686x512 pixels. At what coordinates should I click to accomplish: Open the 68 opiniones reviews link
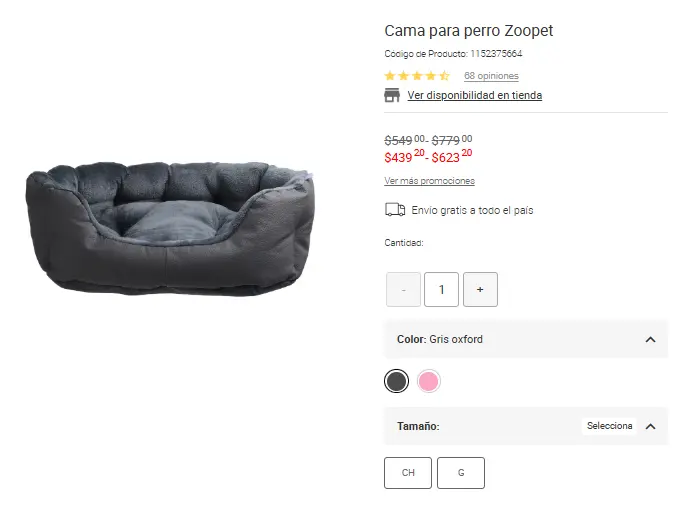pos(491,76)
